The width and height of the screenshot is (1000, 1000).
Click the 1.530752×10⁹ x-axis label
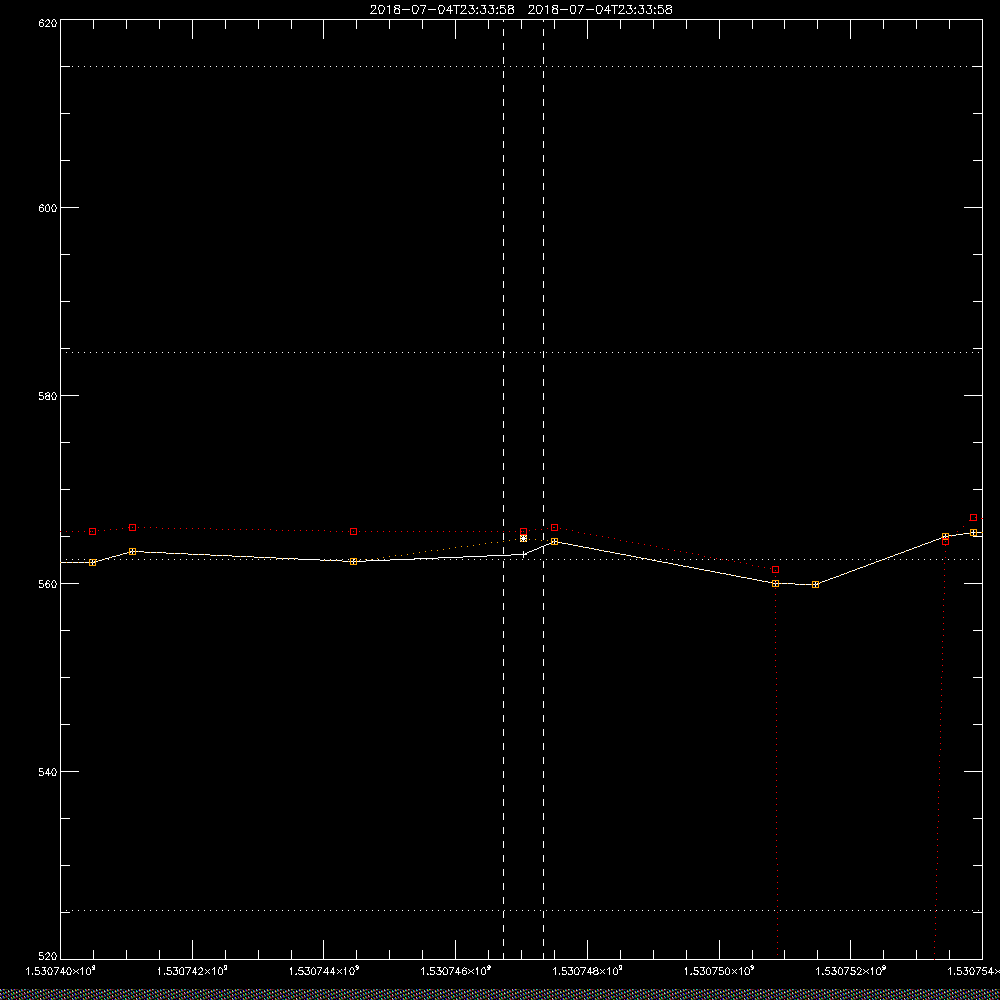[851, 971]
